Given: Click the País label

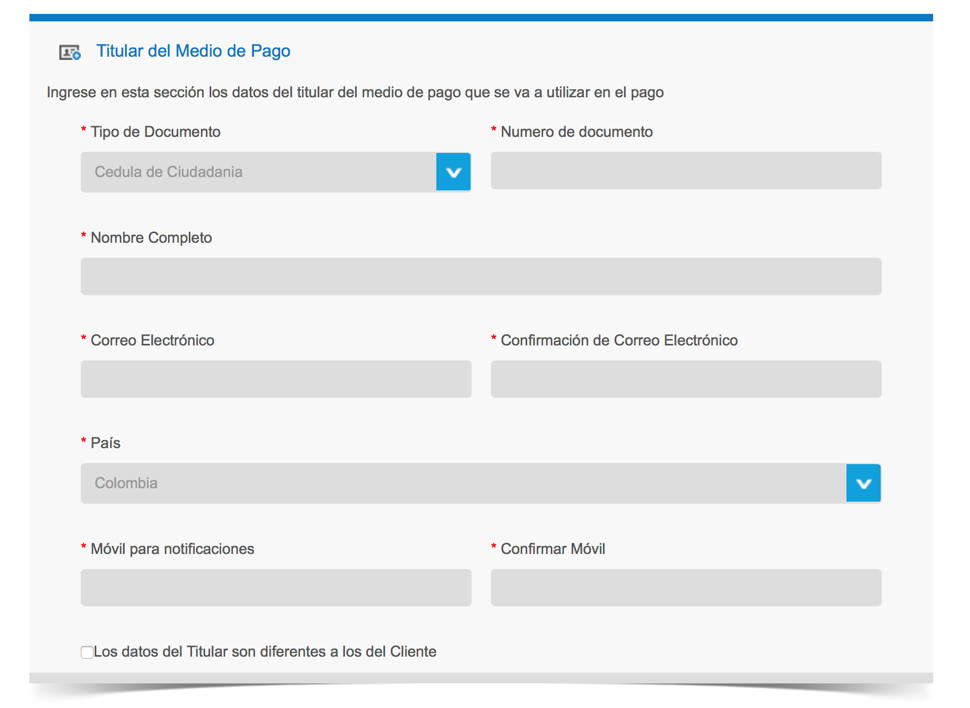Looking at the screenshot, I should 105,443.
